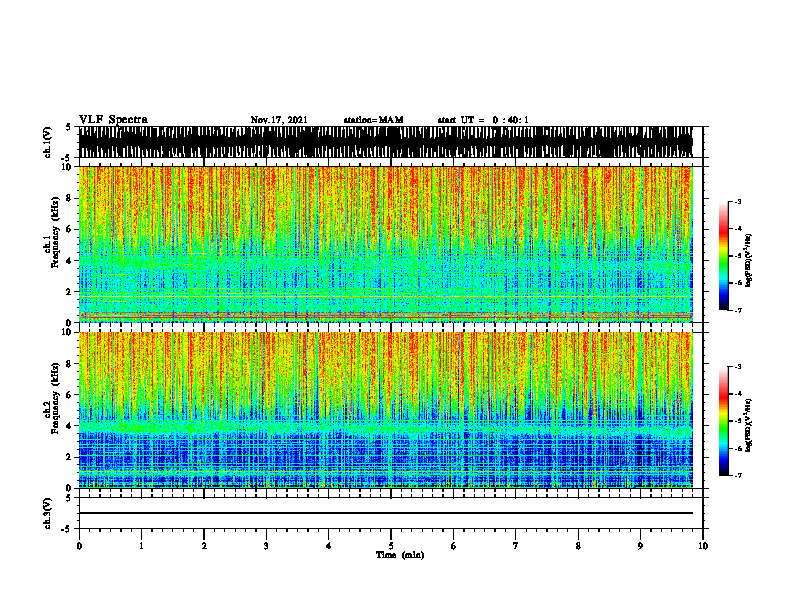
Task: Click inside the ch.1 spectrogram panel
Action: [386, 244]
